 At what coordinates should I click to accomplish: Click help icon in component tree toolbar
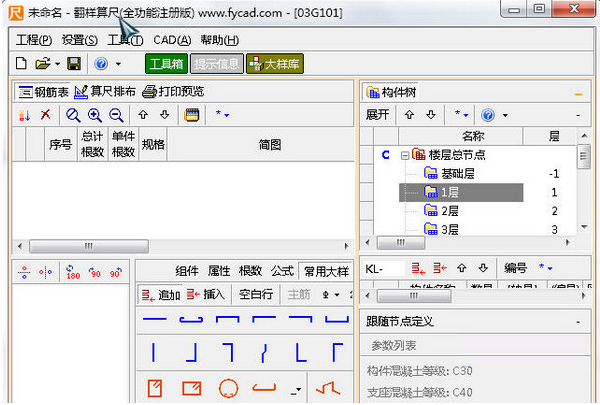coord(488,115)
